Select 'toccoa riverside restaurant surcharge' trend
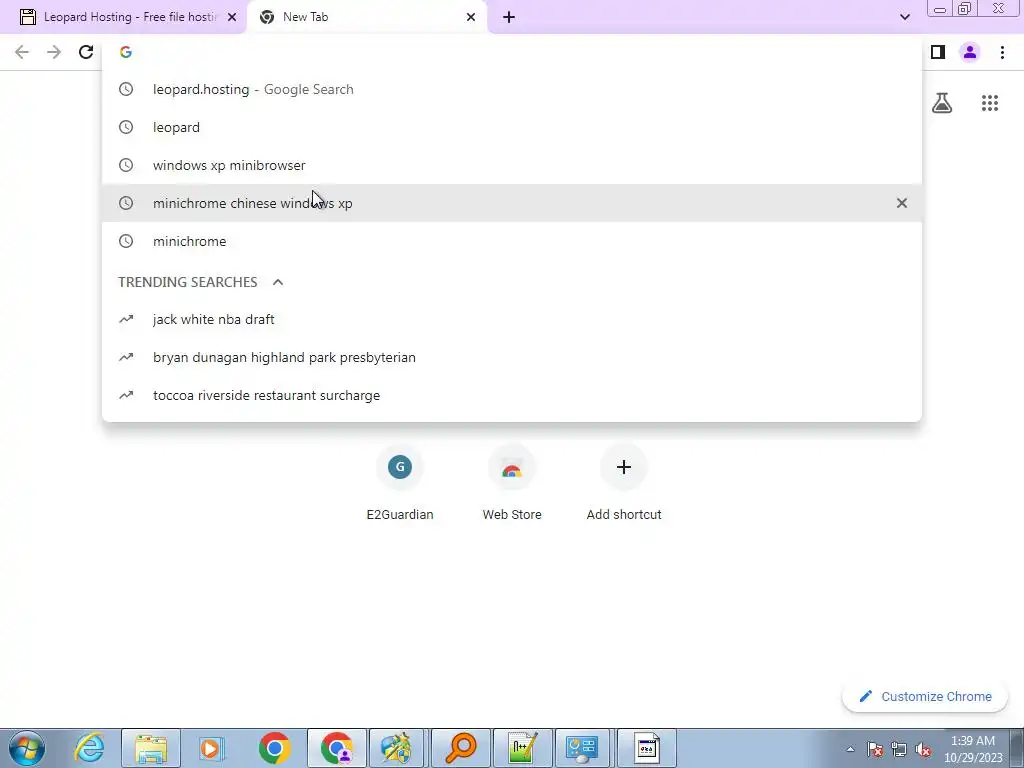1024x768 pixels. 512,395
